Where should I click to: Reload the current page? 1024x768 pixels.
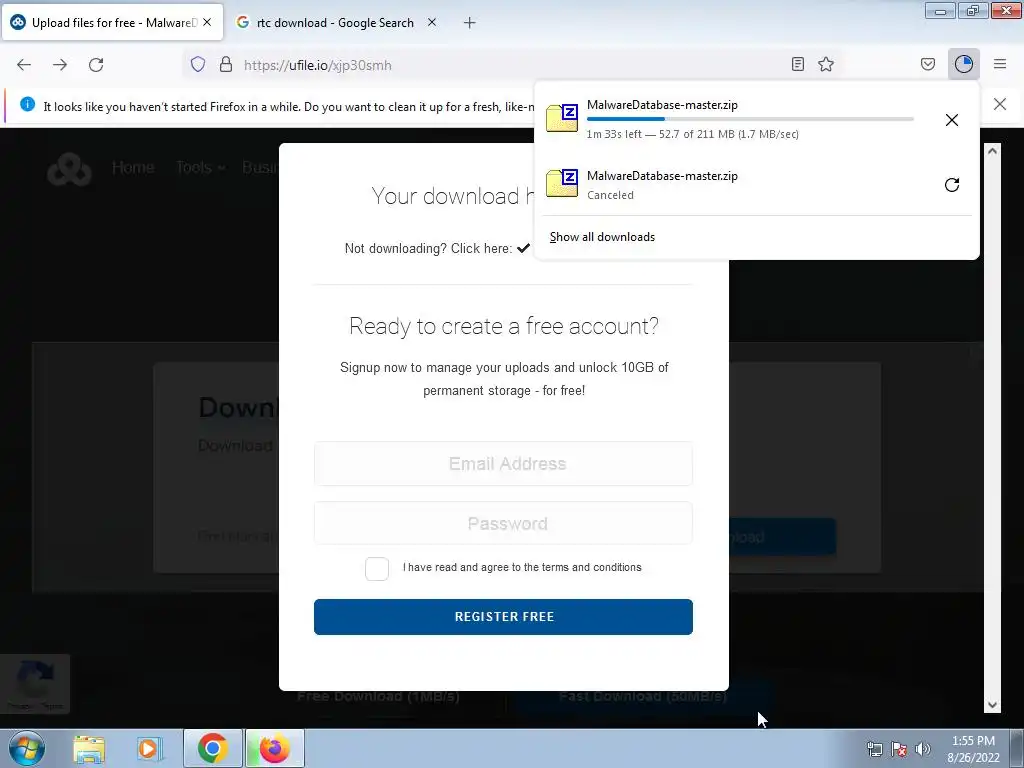coord(96,65)
